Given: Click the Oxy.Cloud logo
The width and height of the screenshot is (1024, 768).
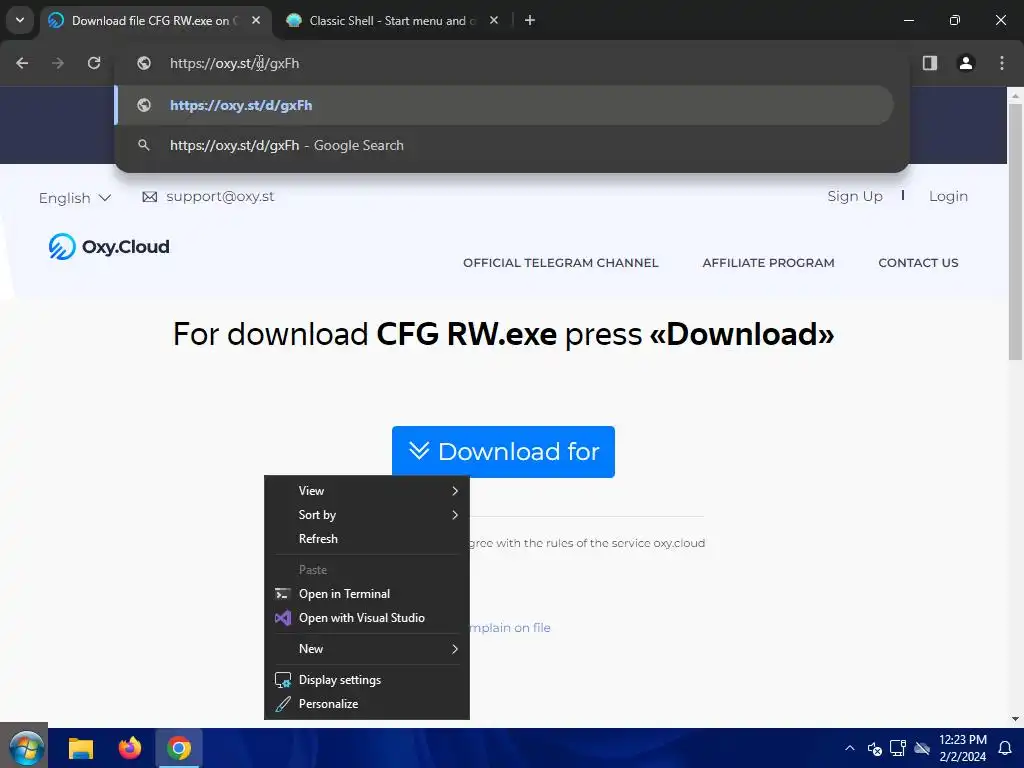Looking at the screenshot, I should pos(109,247).
